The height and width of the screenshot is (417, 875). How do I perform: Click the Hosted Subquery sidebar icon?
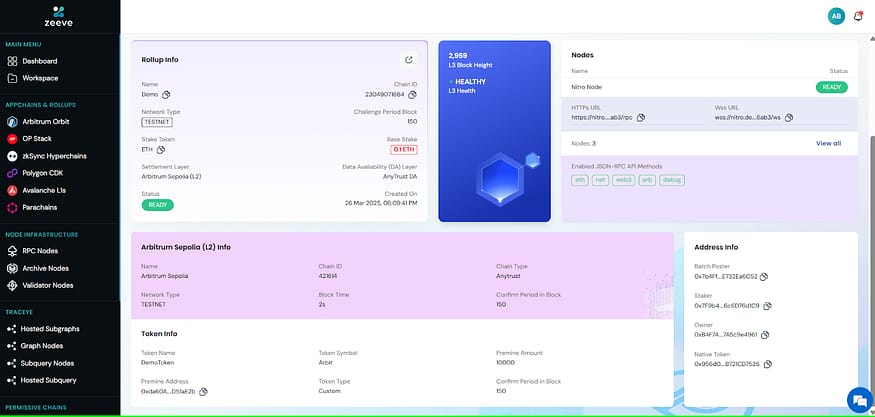click(x=12, y=380)
